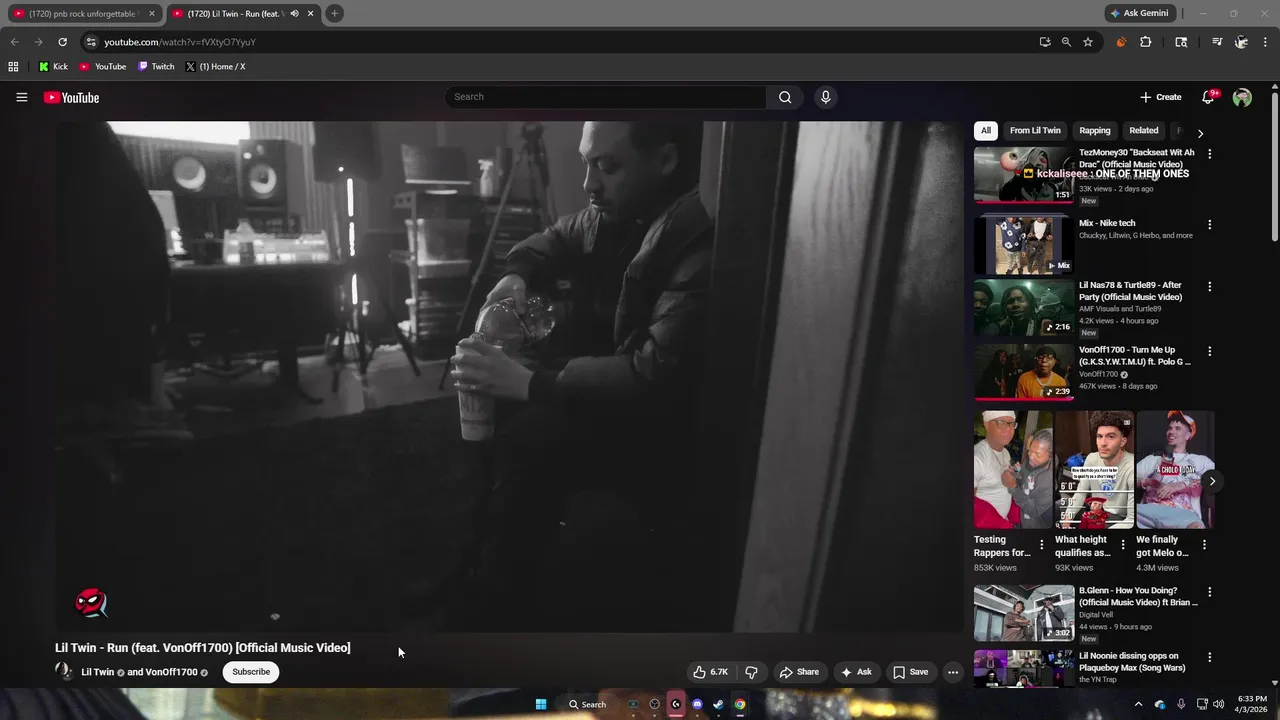Click the install app icon in address bar
This screenshot has height=720, width=1280.
point(1045,42)
